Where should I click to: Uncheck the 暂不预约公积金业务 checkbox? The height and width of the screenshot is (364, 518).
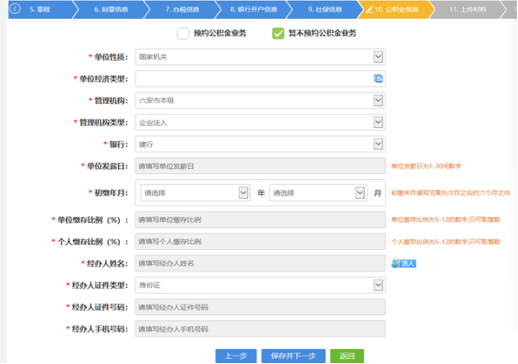coord(278,33)
